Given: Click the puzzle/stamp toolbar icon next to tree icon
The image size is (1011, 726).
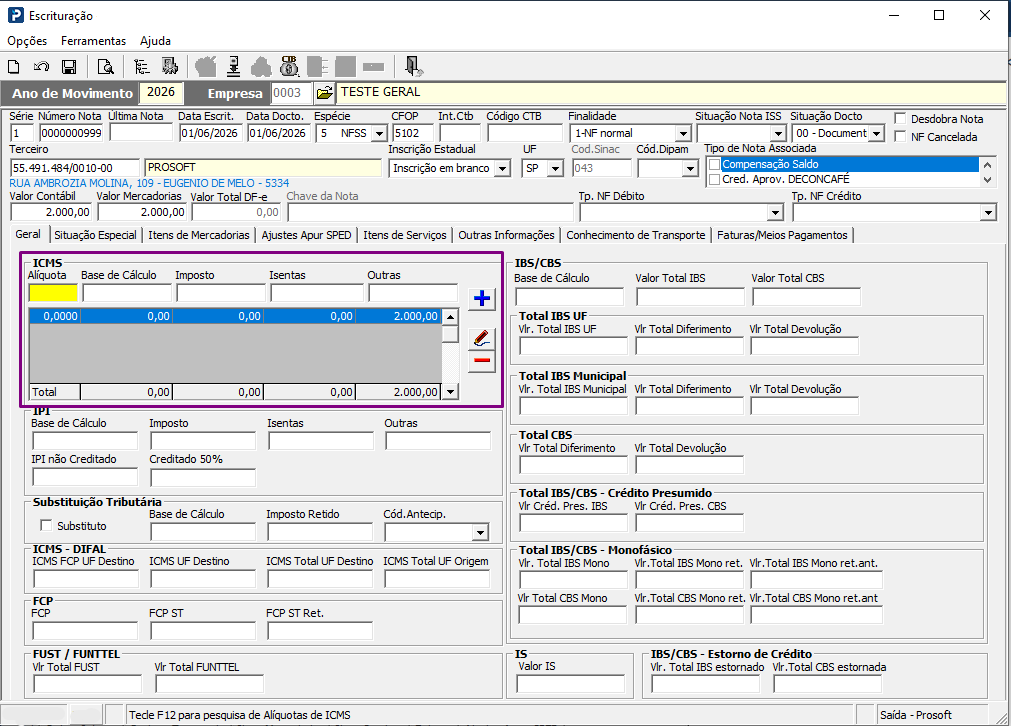Looking at the screenshot, I should pyautogui.click(x=170, y=66).
